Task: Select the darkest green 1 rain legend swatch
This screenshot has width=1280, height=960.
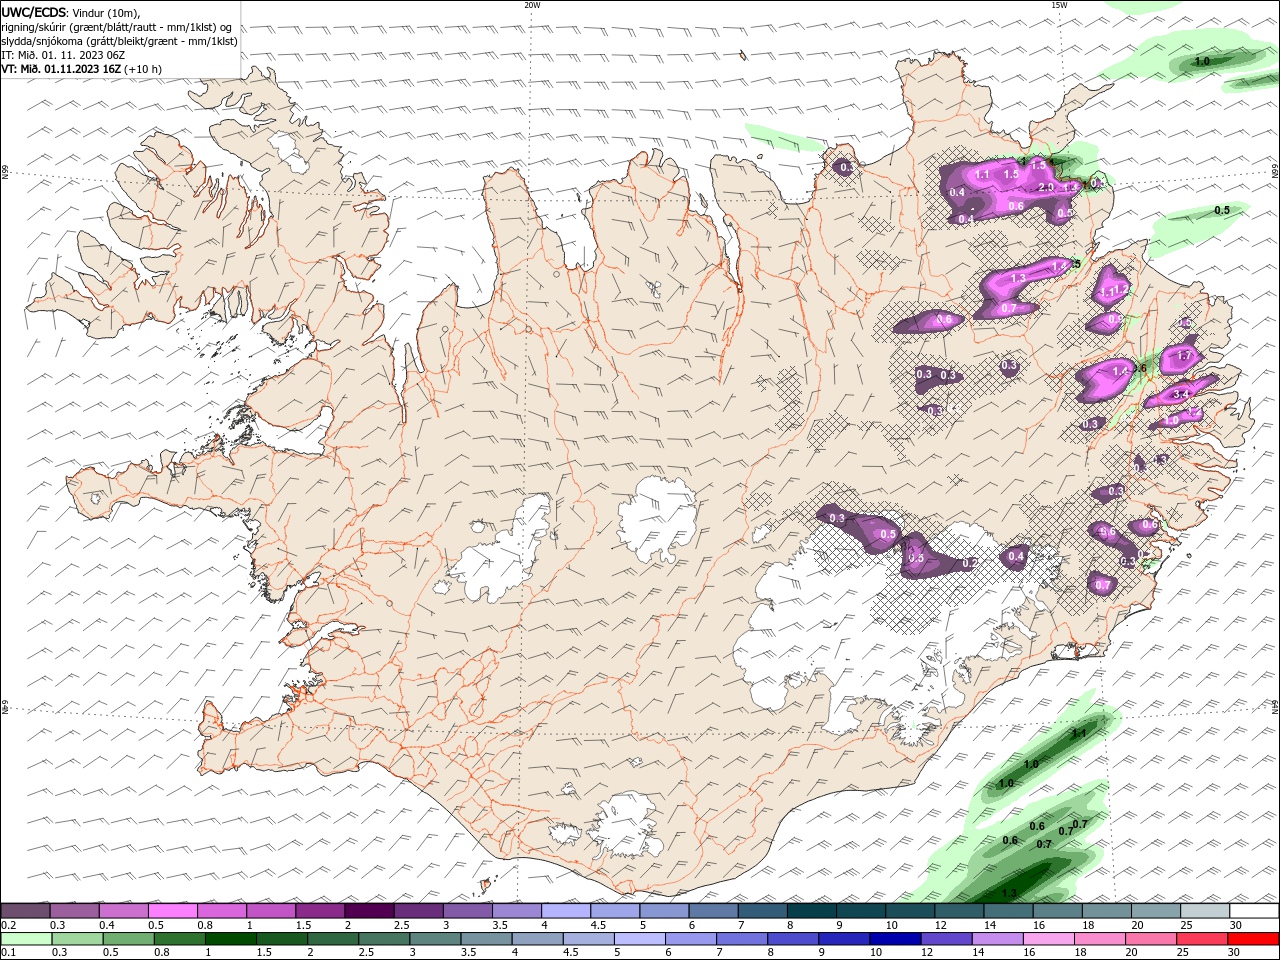Action: pos(231,939)
